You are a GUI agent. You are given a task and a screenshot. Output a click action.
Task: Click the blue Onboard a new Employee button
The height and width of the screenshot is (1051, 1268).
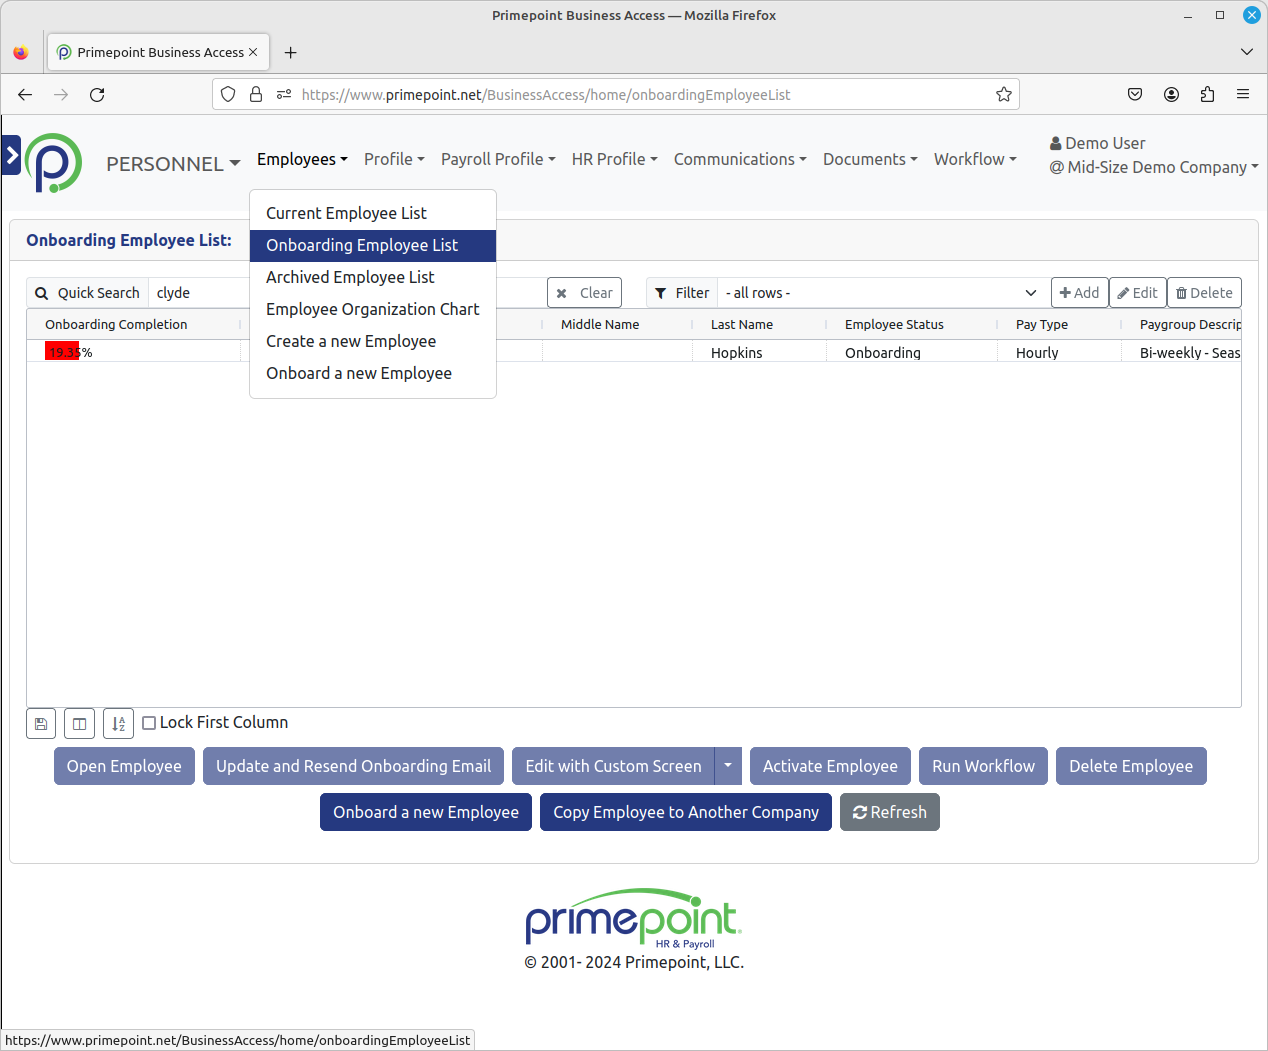pyautogui.click(x=426, y=812)
